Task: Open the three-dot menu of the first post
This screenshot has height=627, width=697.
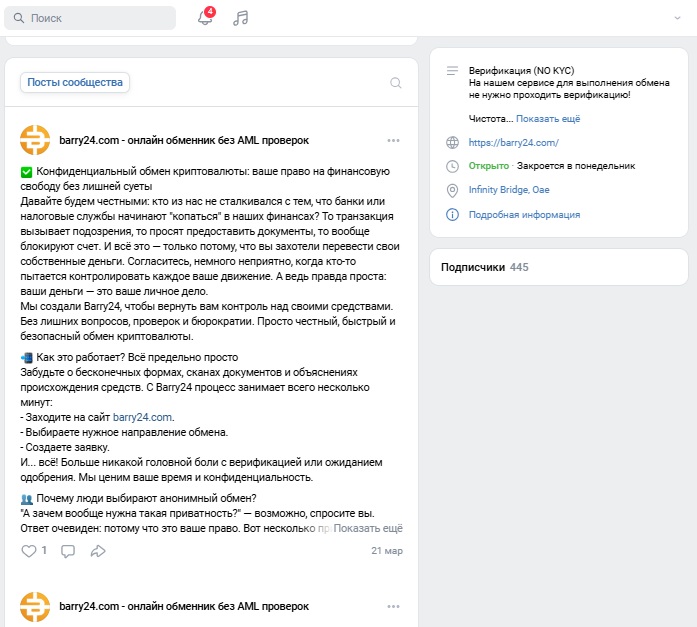Action: tap(393, 140)
